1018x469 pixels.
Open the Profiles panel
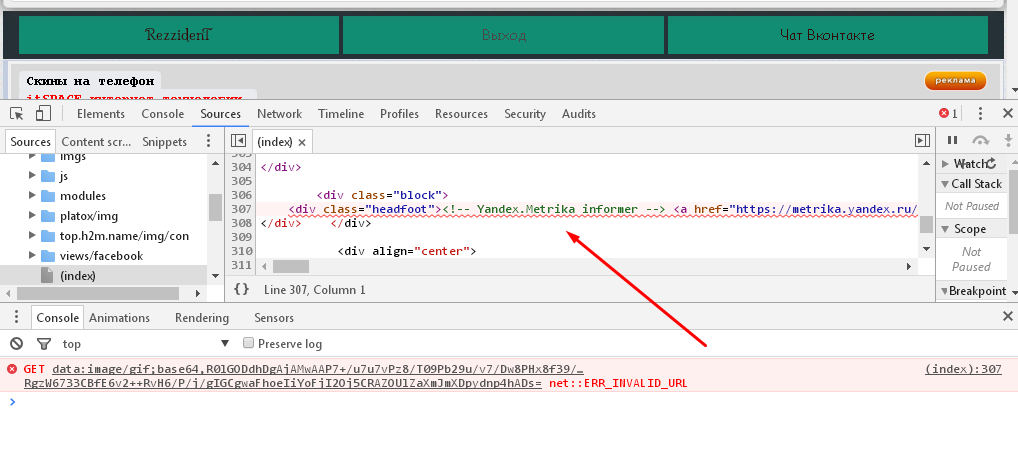pos(399,114)
